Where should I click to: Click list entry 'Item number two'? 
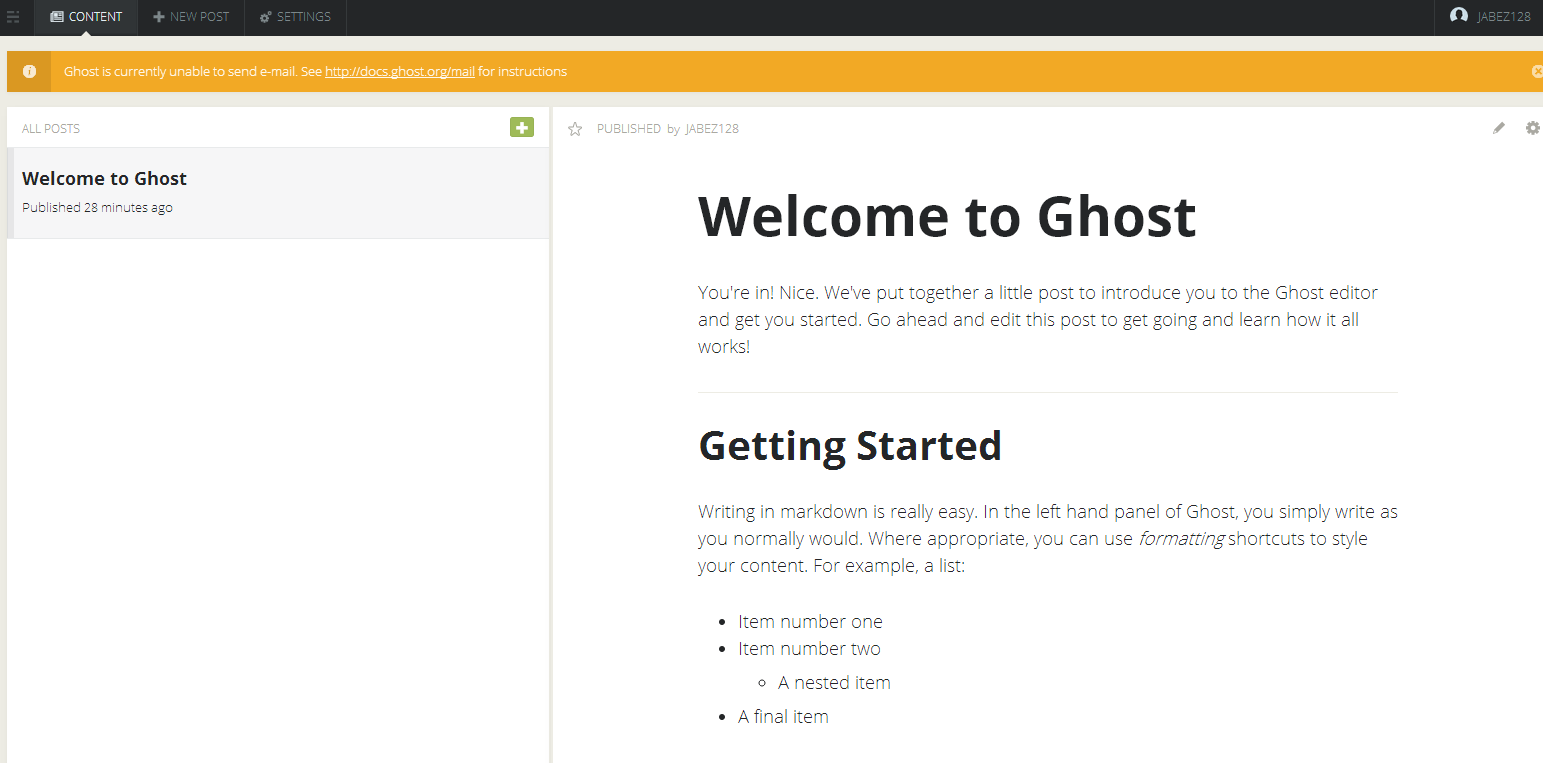coord(809,649)
